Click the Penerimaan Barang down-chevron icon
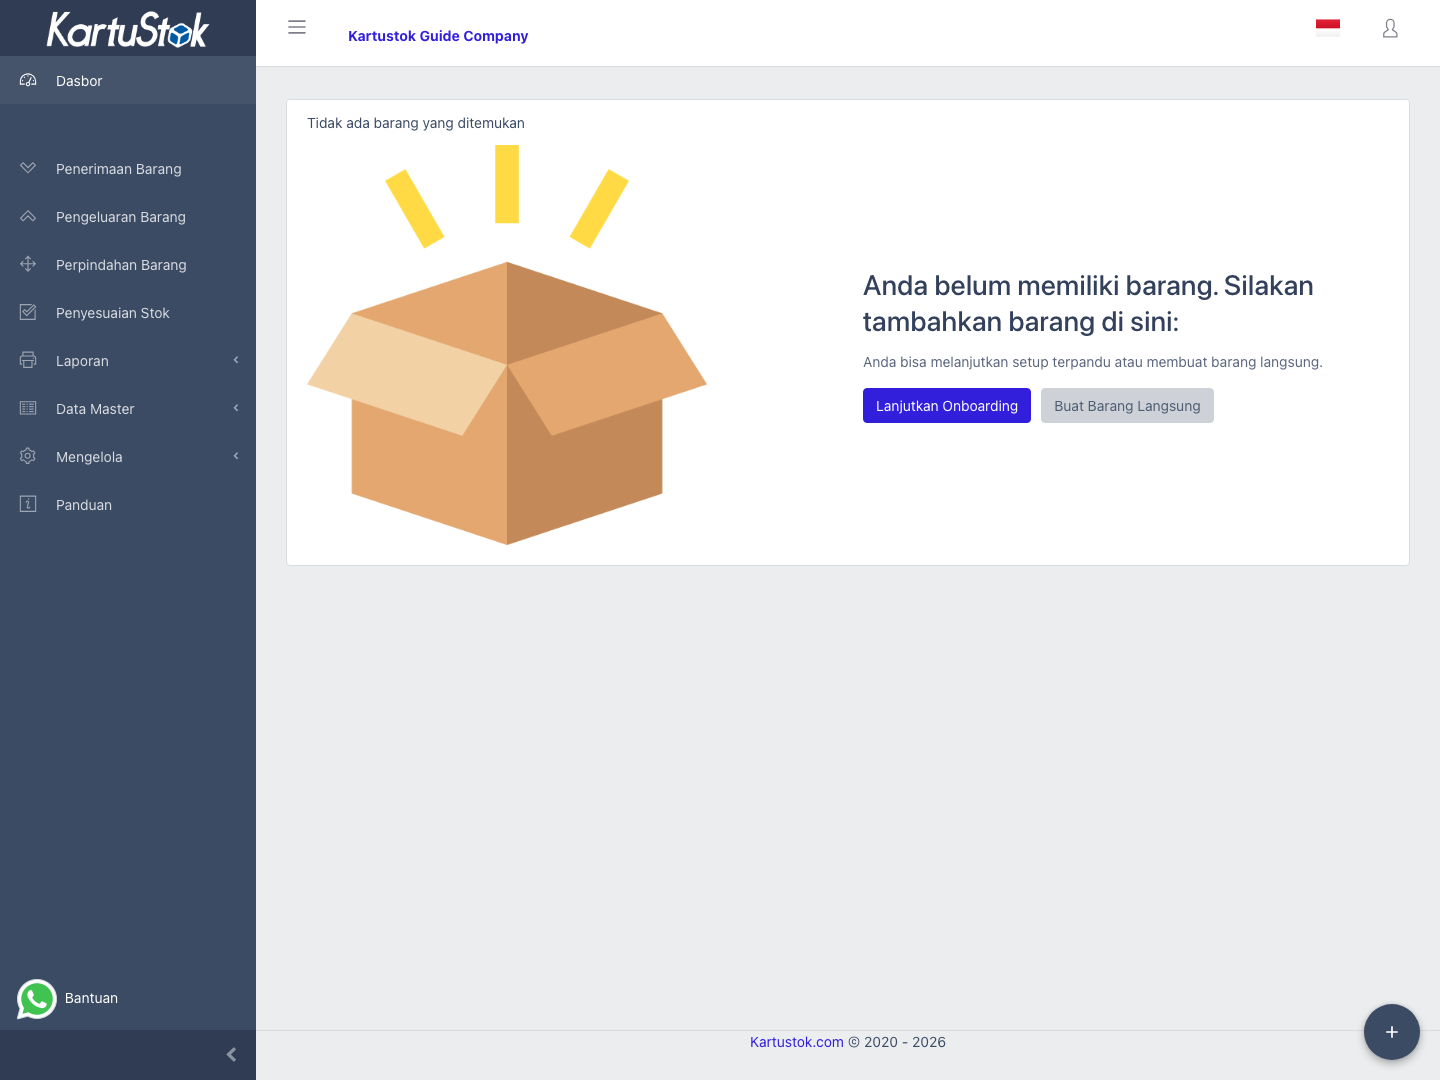The height and width of the screenshot is (1080, 1440). [28, 168]
